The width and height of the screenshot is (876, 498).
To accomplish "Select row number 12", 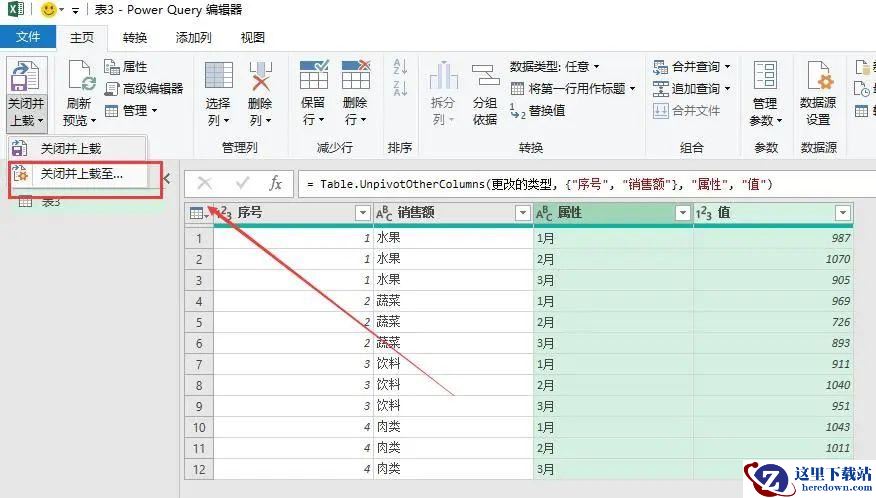I will pyautogui.click(x=199, y=469).
